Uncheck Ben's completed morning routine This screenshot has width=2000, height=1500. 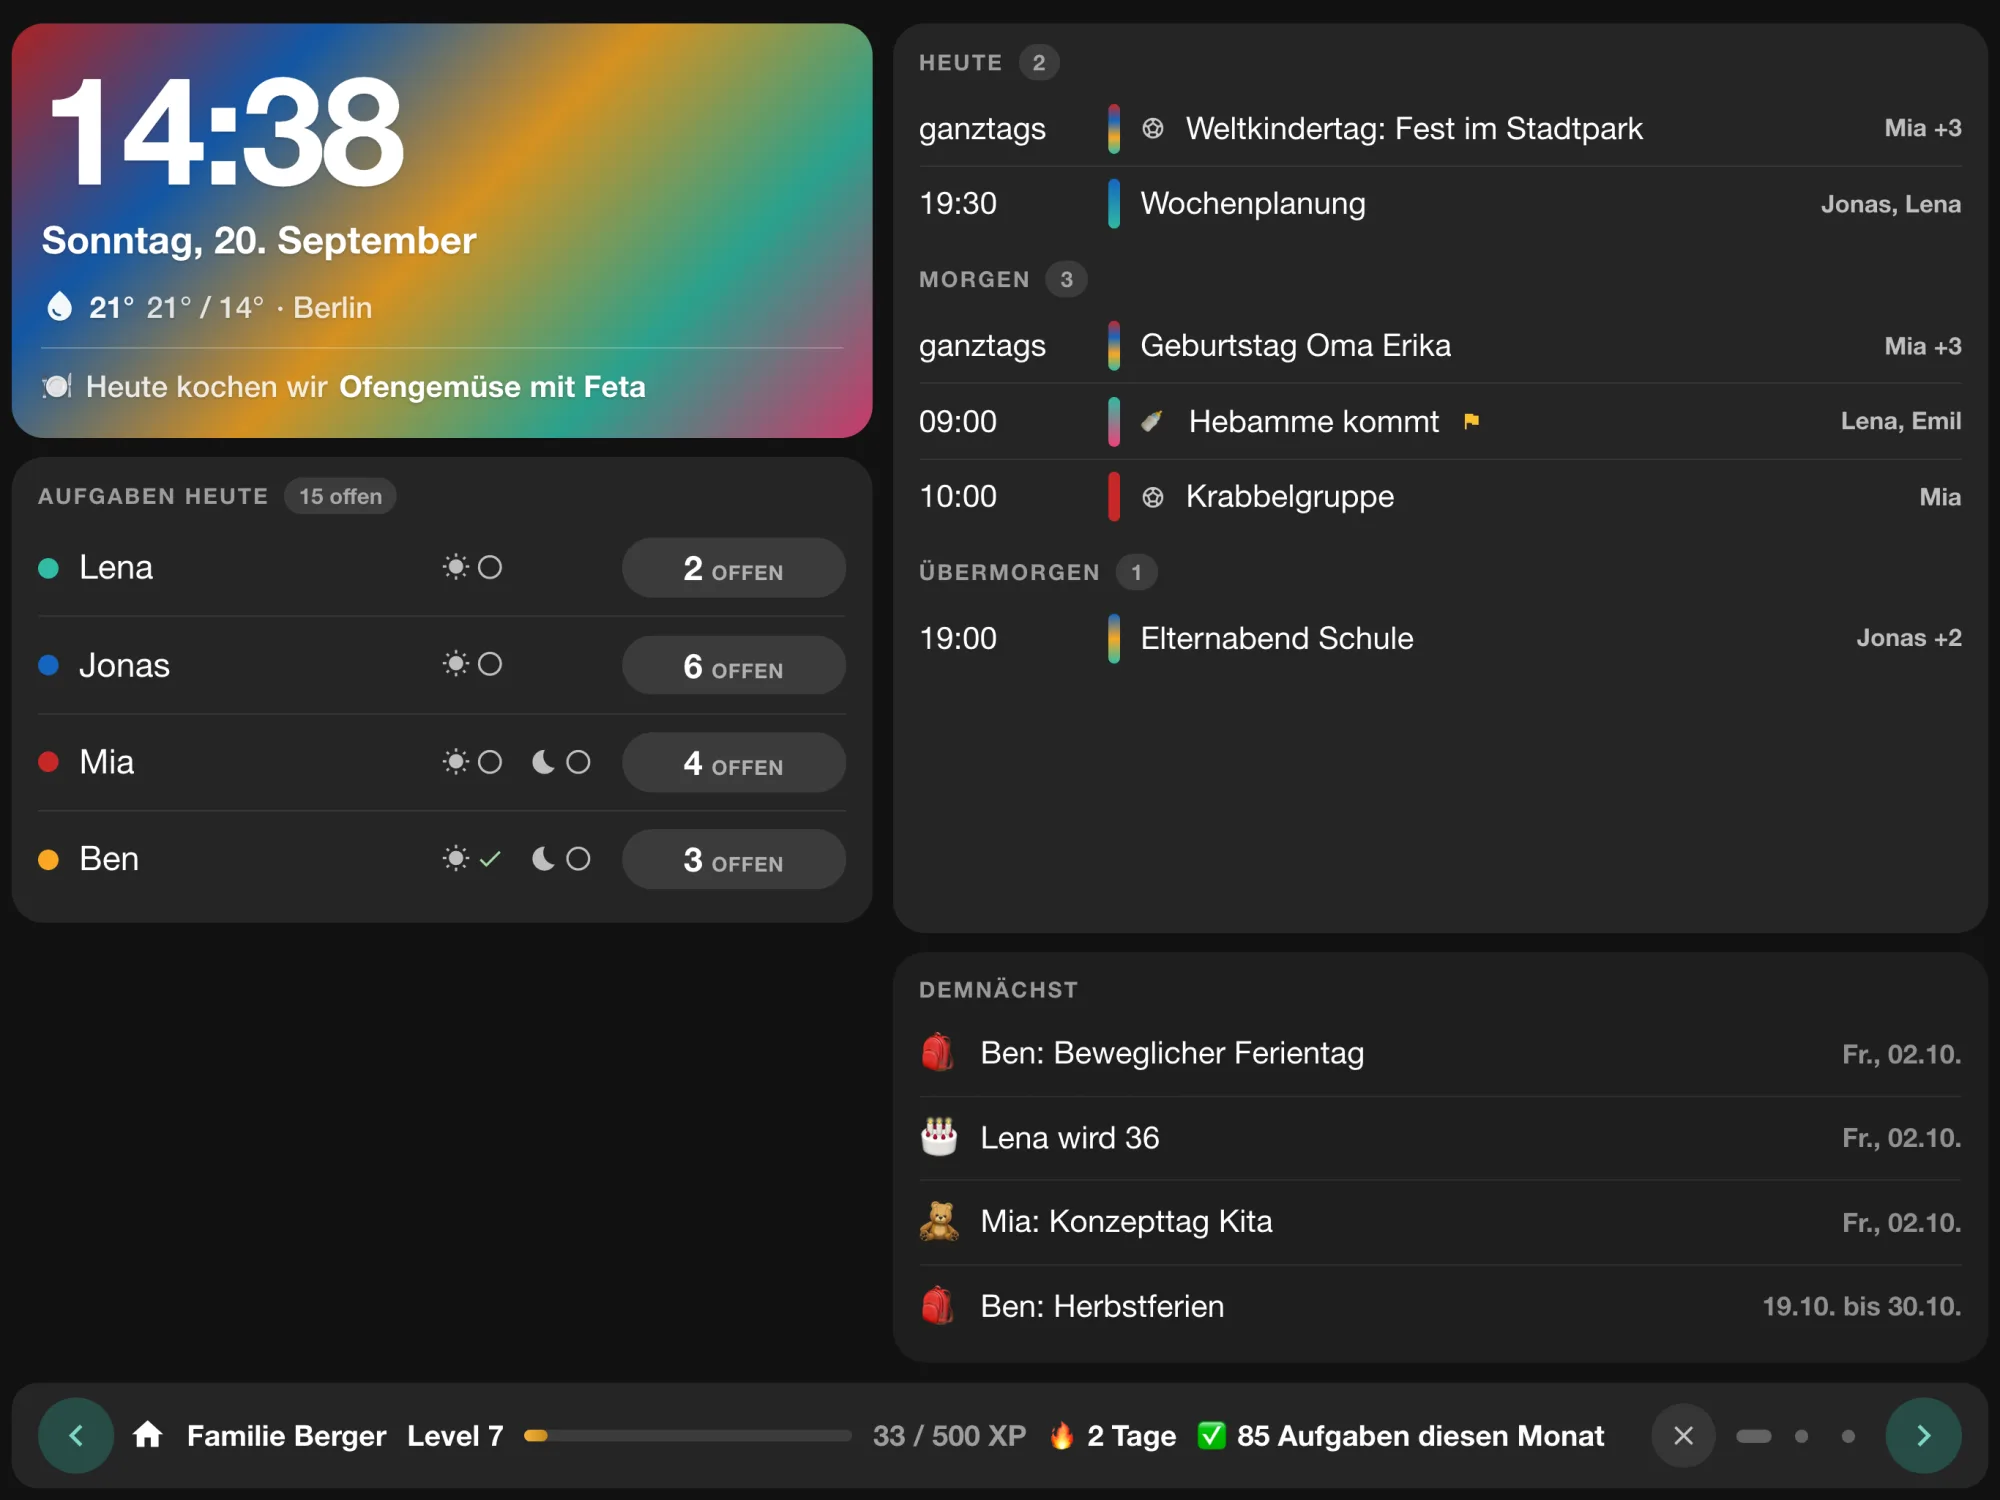click(x=489, y=859)
